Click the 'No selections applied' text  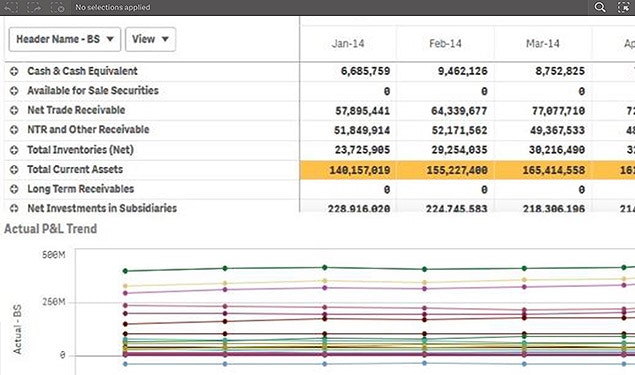pos(113,7)
